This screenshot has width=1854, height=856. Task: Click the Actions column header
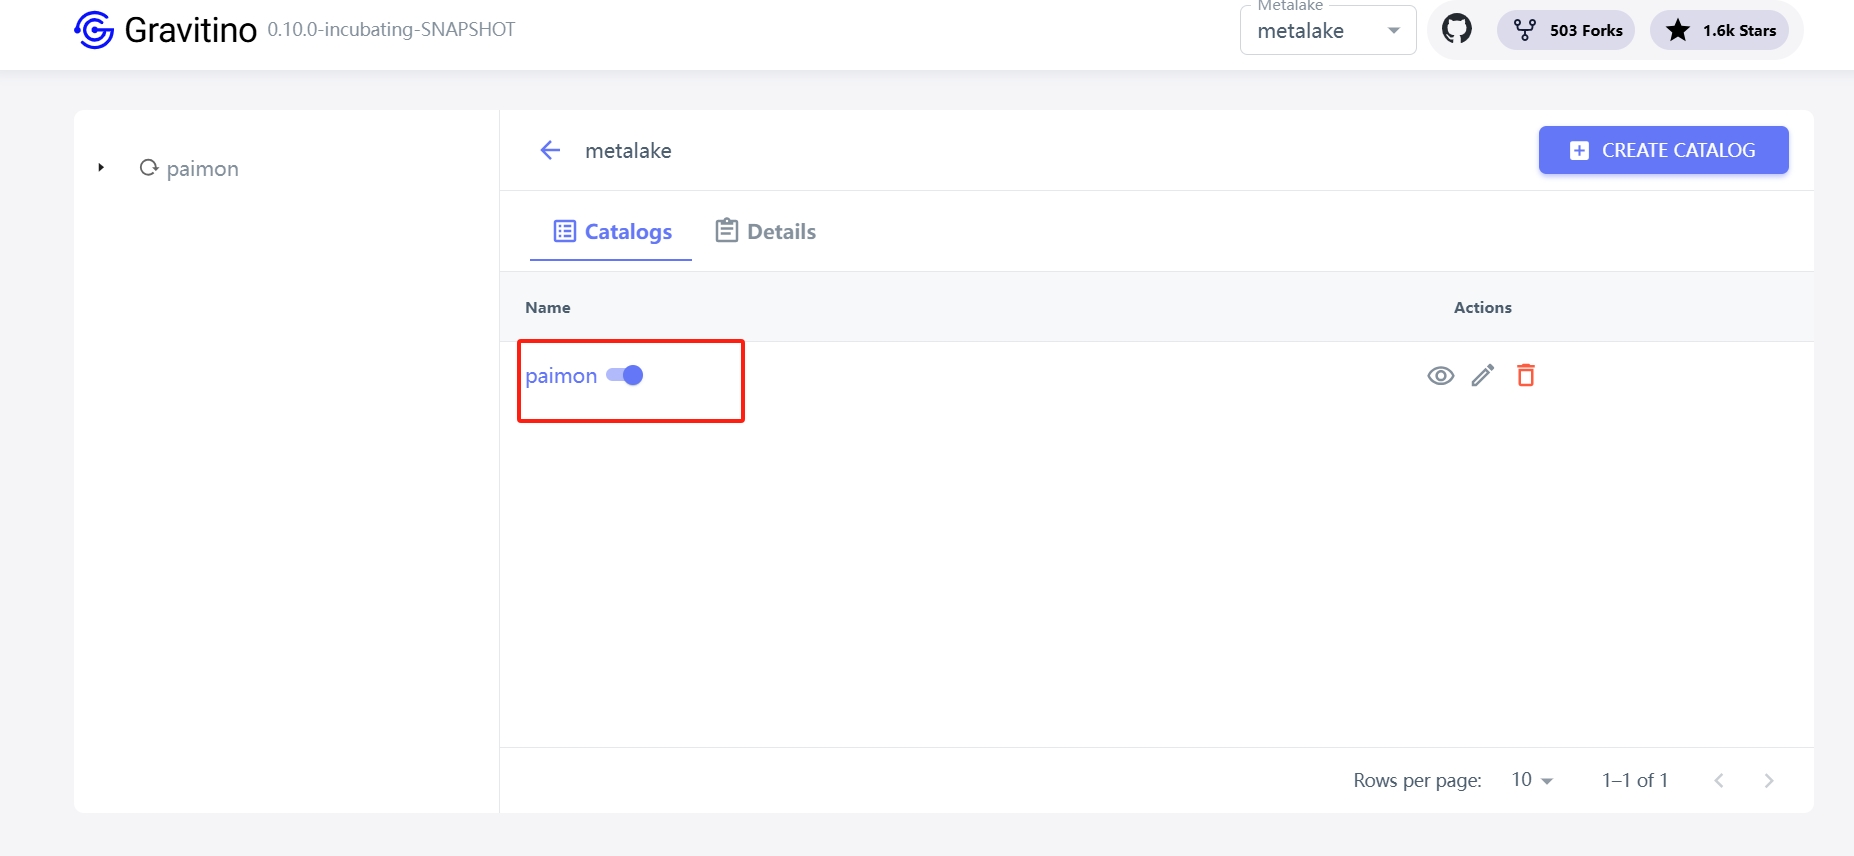tap(1482, 307)
